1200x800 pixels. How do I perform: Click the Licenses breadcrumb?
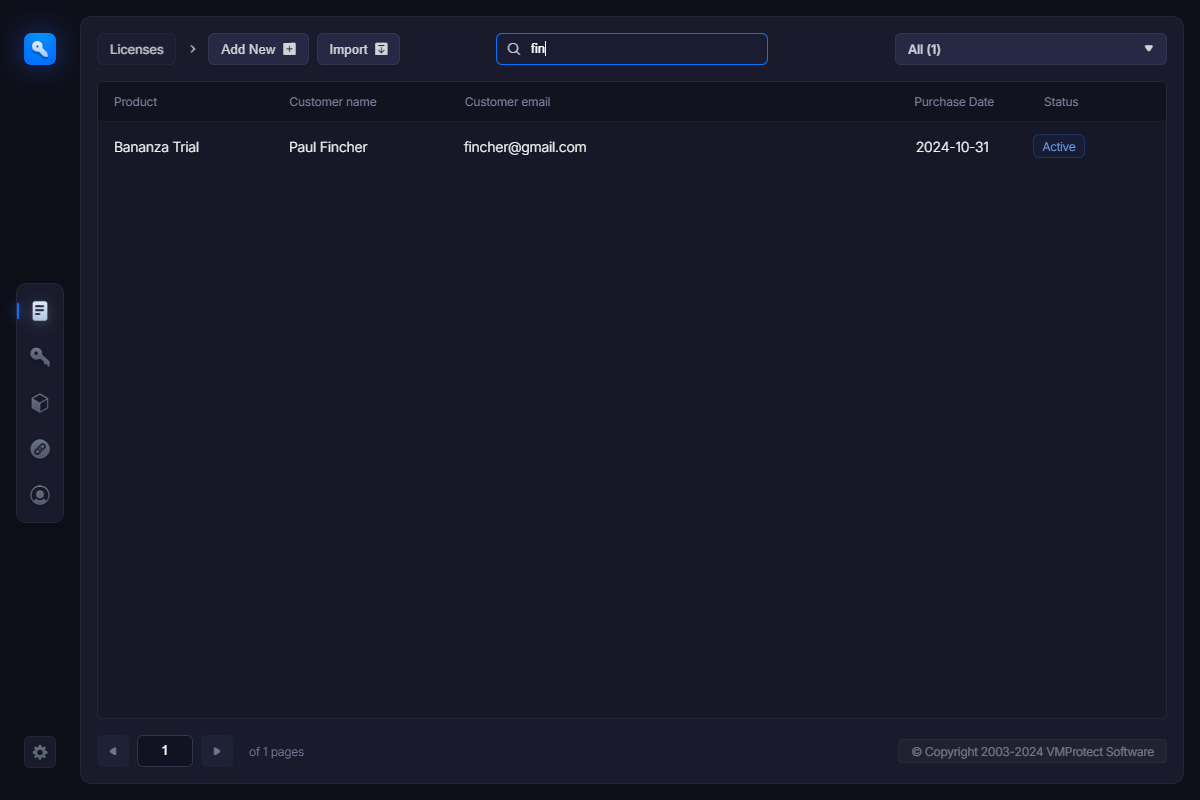137,49
